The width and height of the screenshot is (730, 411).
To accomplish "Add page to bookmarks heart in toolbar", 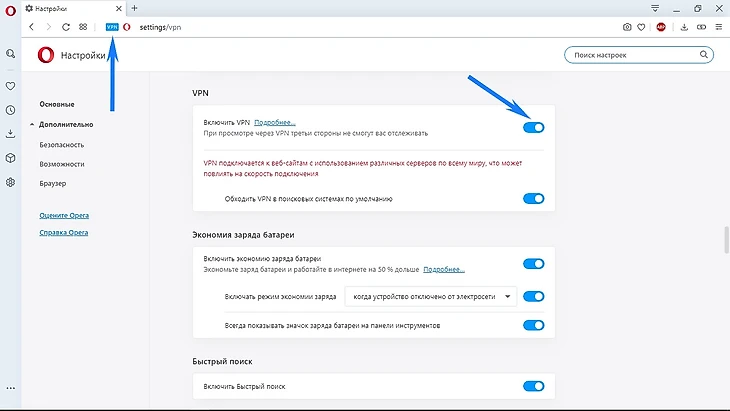I will [x=641, y=27].
